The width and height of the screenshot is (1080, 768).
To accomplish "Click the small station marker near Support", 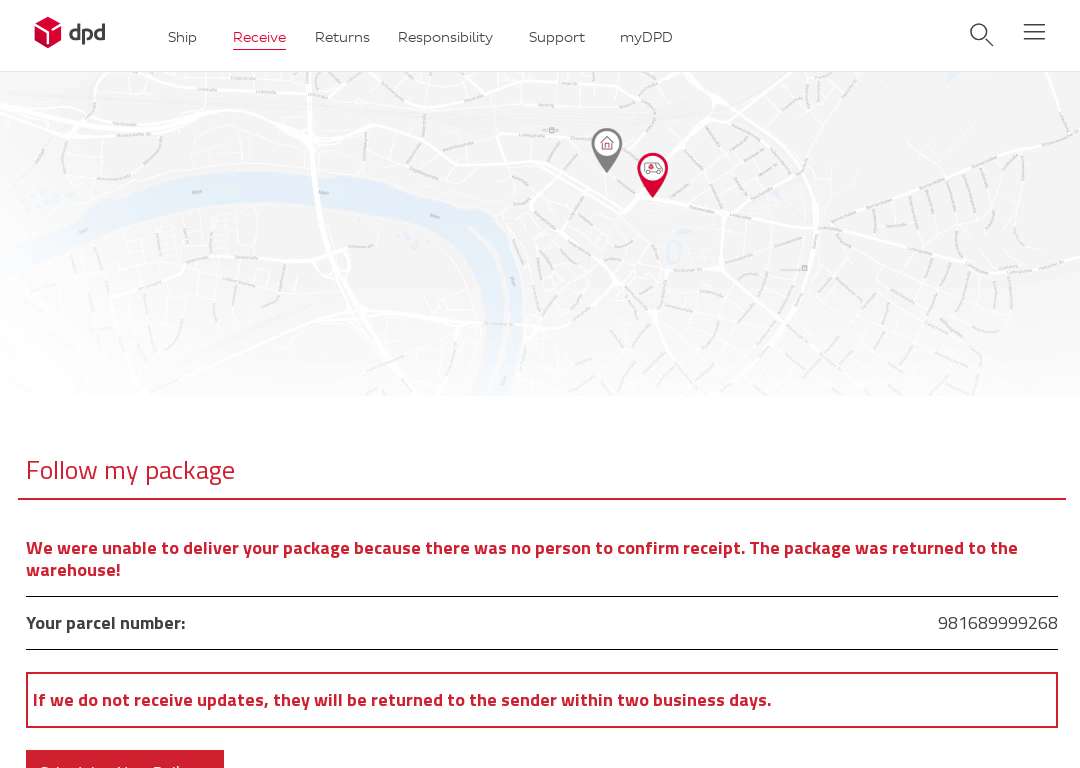I will [552, 129].
